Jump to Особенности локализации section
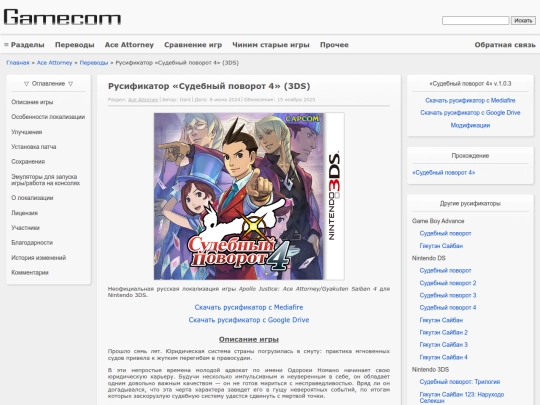This screenshot has width=540, height=405. [x=48, y=117]
